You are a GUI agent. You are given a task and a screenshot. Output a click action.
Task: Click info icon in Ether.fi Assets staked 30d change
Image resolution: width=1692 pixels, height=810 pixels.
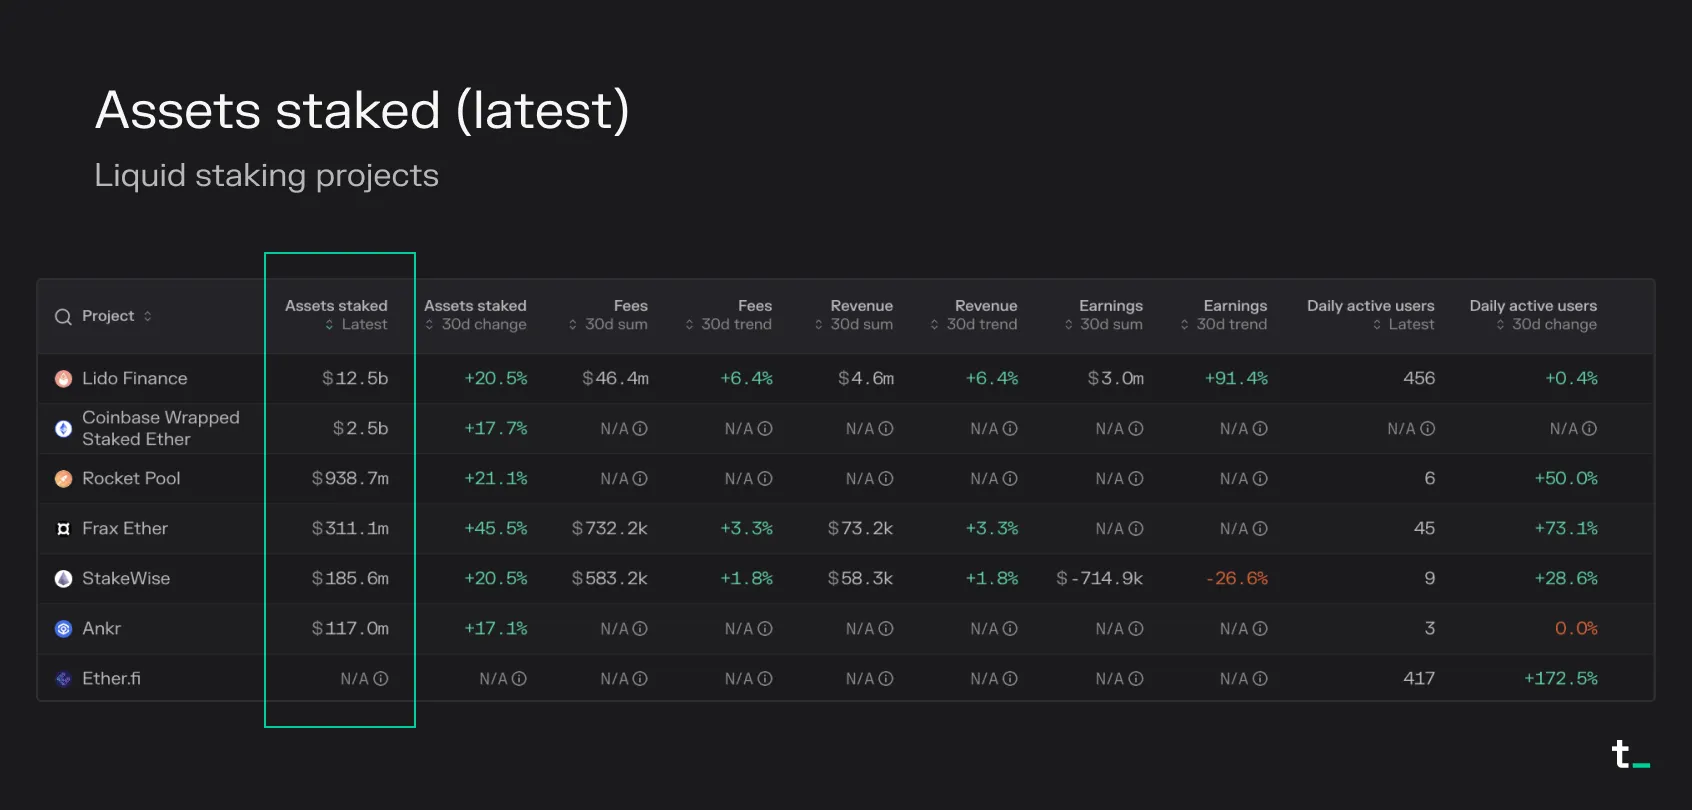point(519,679)
